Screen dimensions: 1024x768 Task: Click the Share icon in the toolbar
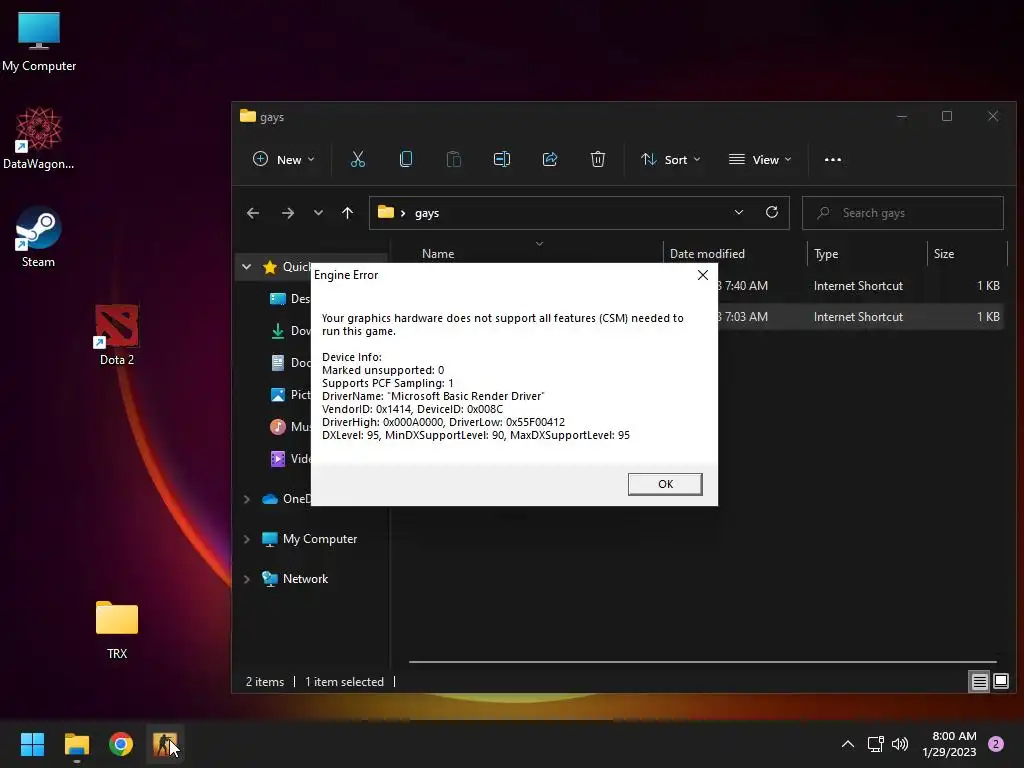pos(550,159)
